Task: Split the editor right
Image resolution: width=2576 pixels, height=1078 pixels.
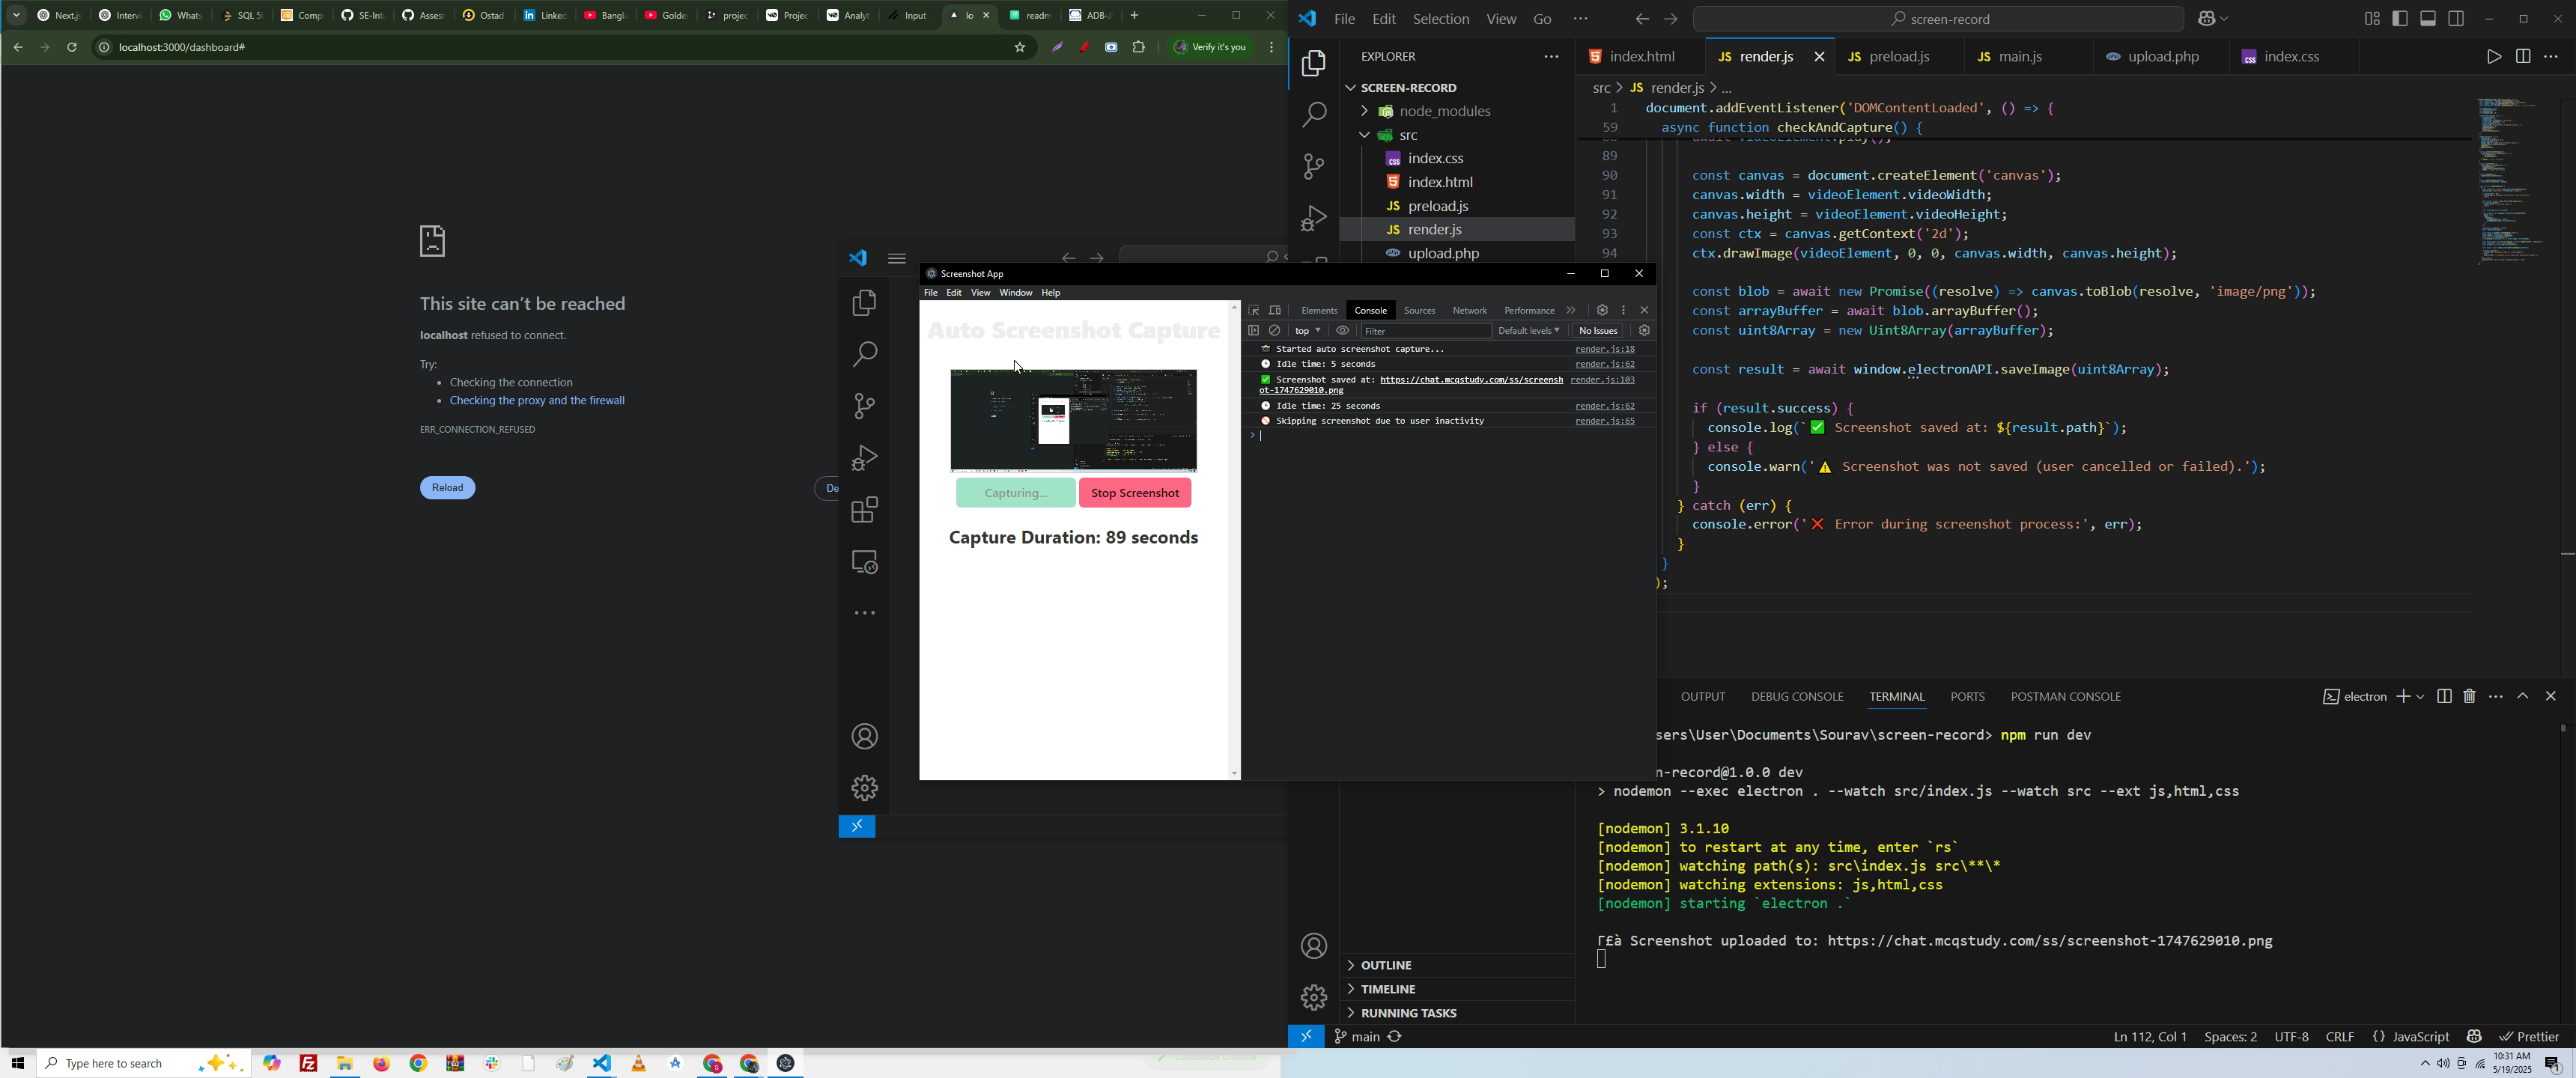Action: (x=2522, y=57)
